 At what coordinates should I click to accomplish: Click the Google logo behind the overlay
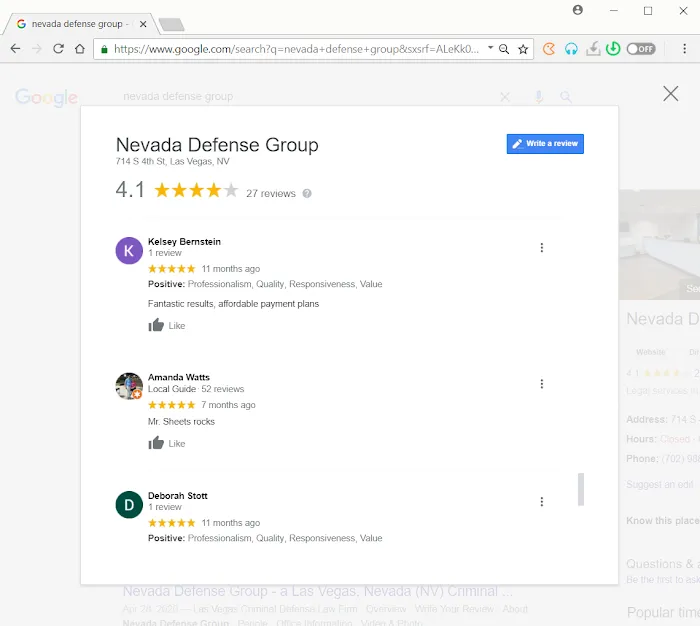pyautogui.click(x=46, y=97)
